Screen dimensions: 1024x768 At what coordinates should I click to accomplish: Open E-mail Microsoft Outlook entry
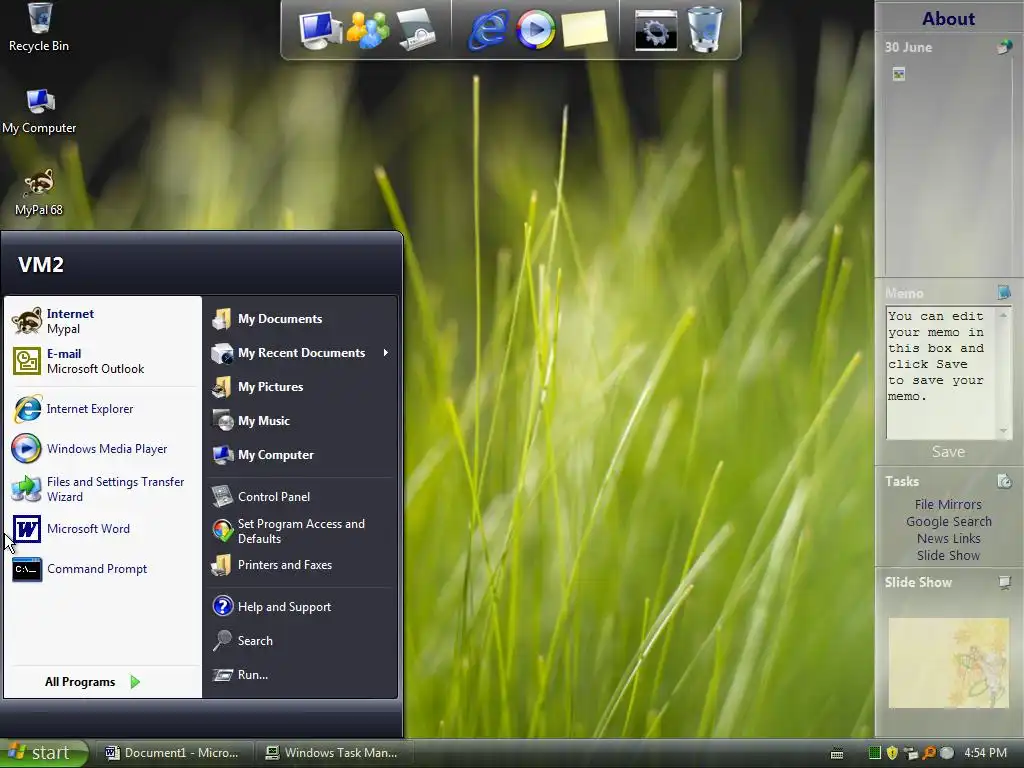(x=103, y=361)
